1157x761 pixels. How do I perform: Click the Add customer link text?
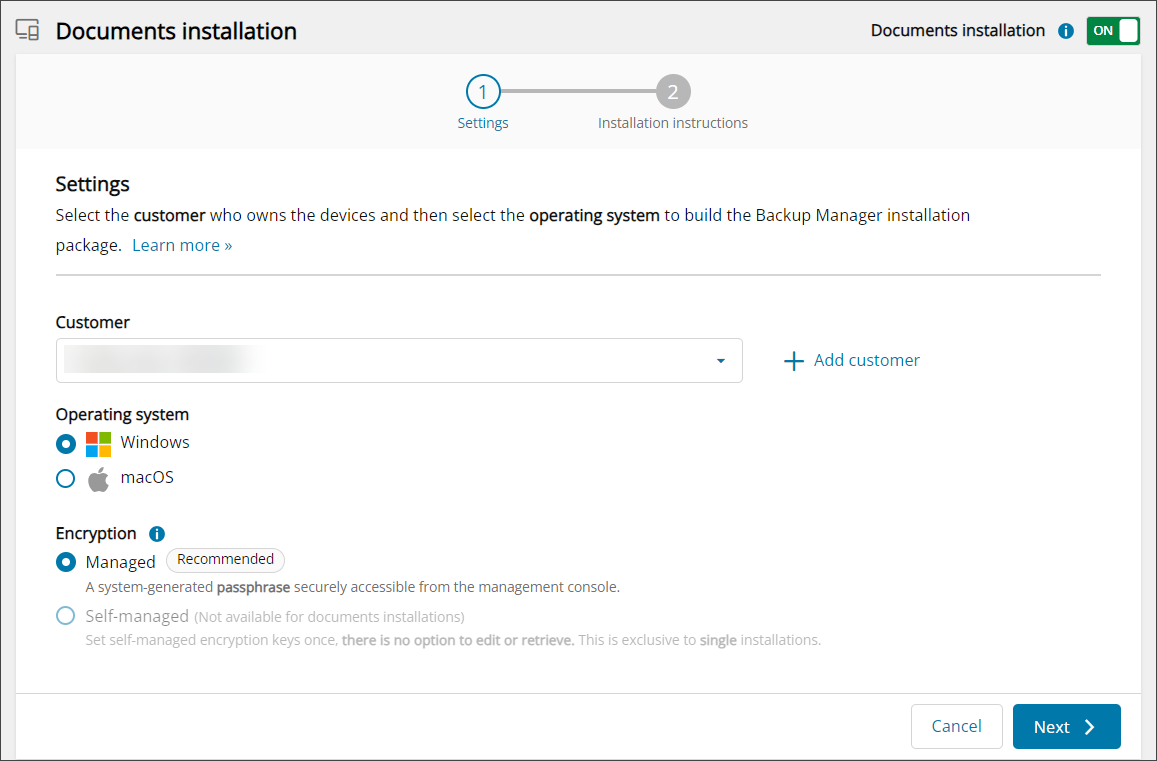866,361
